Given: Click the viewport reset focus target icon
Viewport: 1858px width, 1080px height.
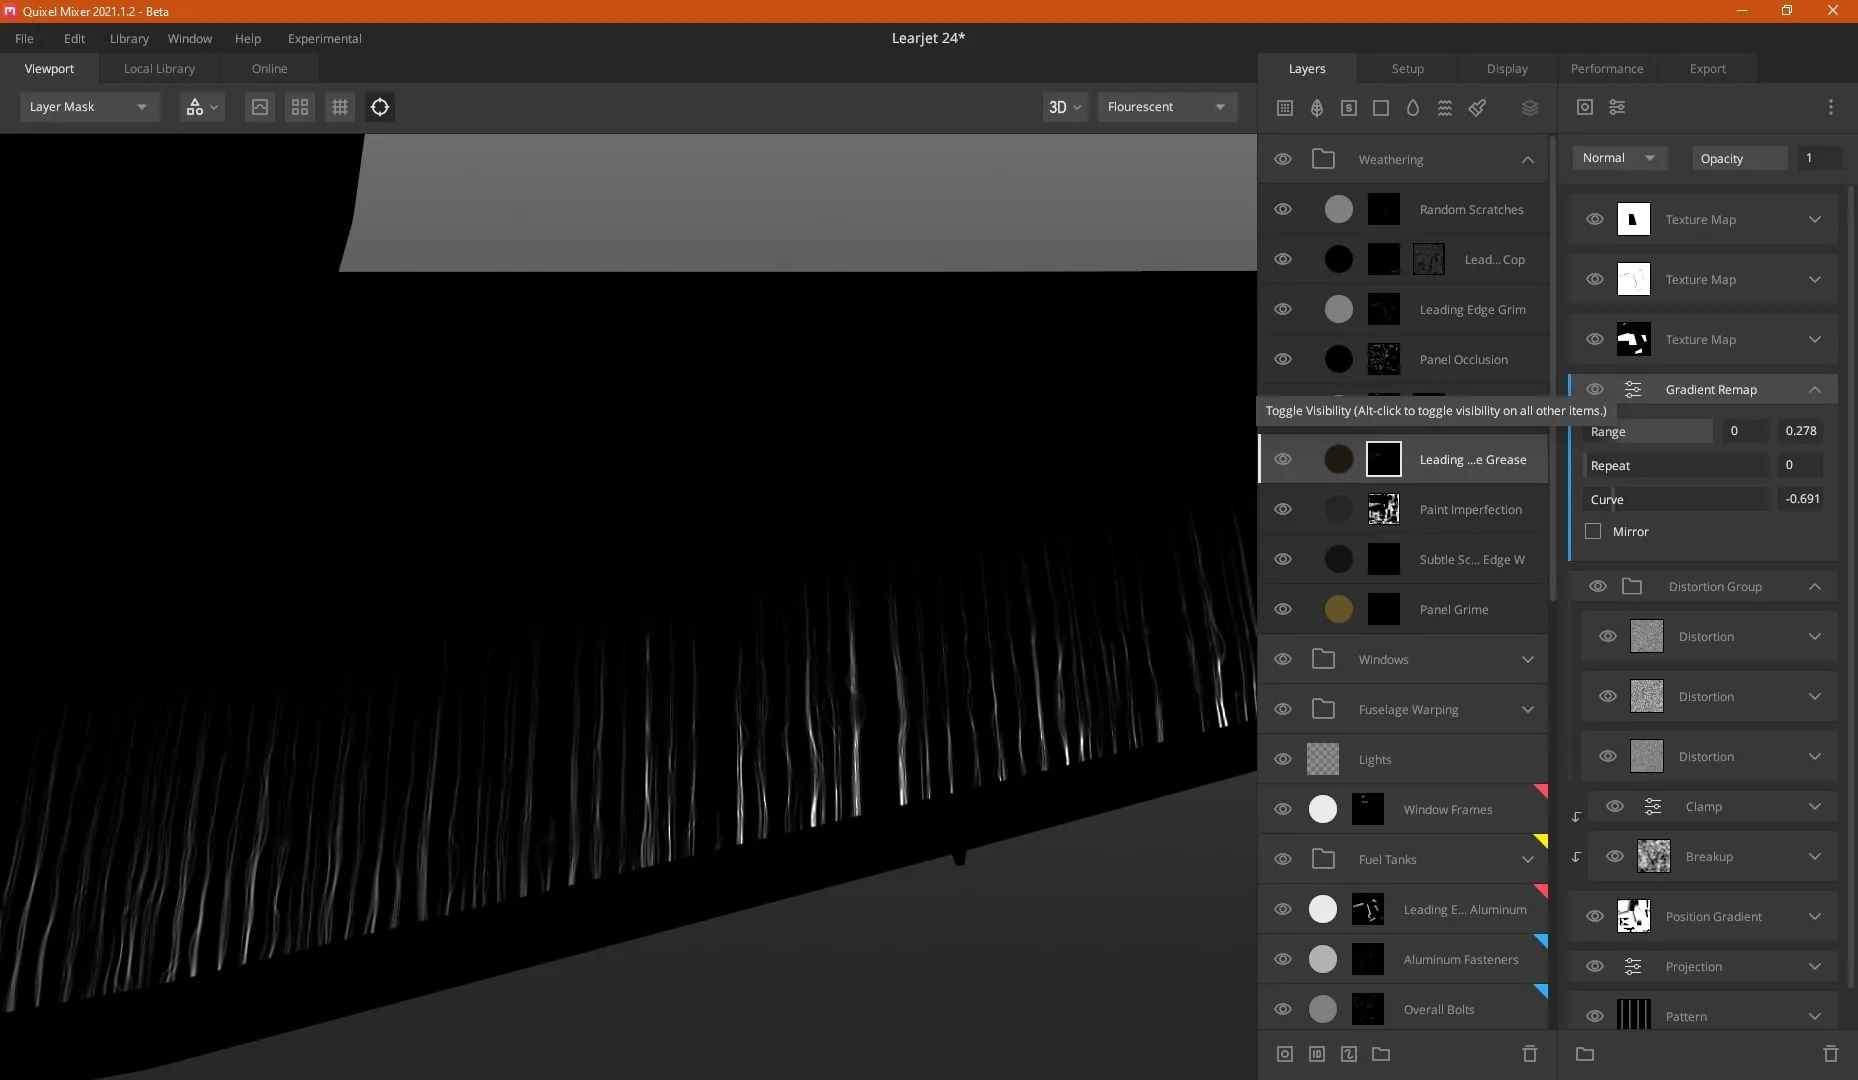Looking at the screenshot, I should (x=380, y=107).
